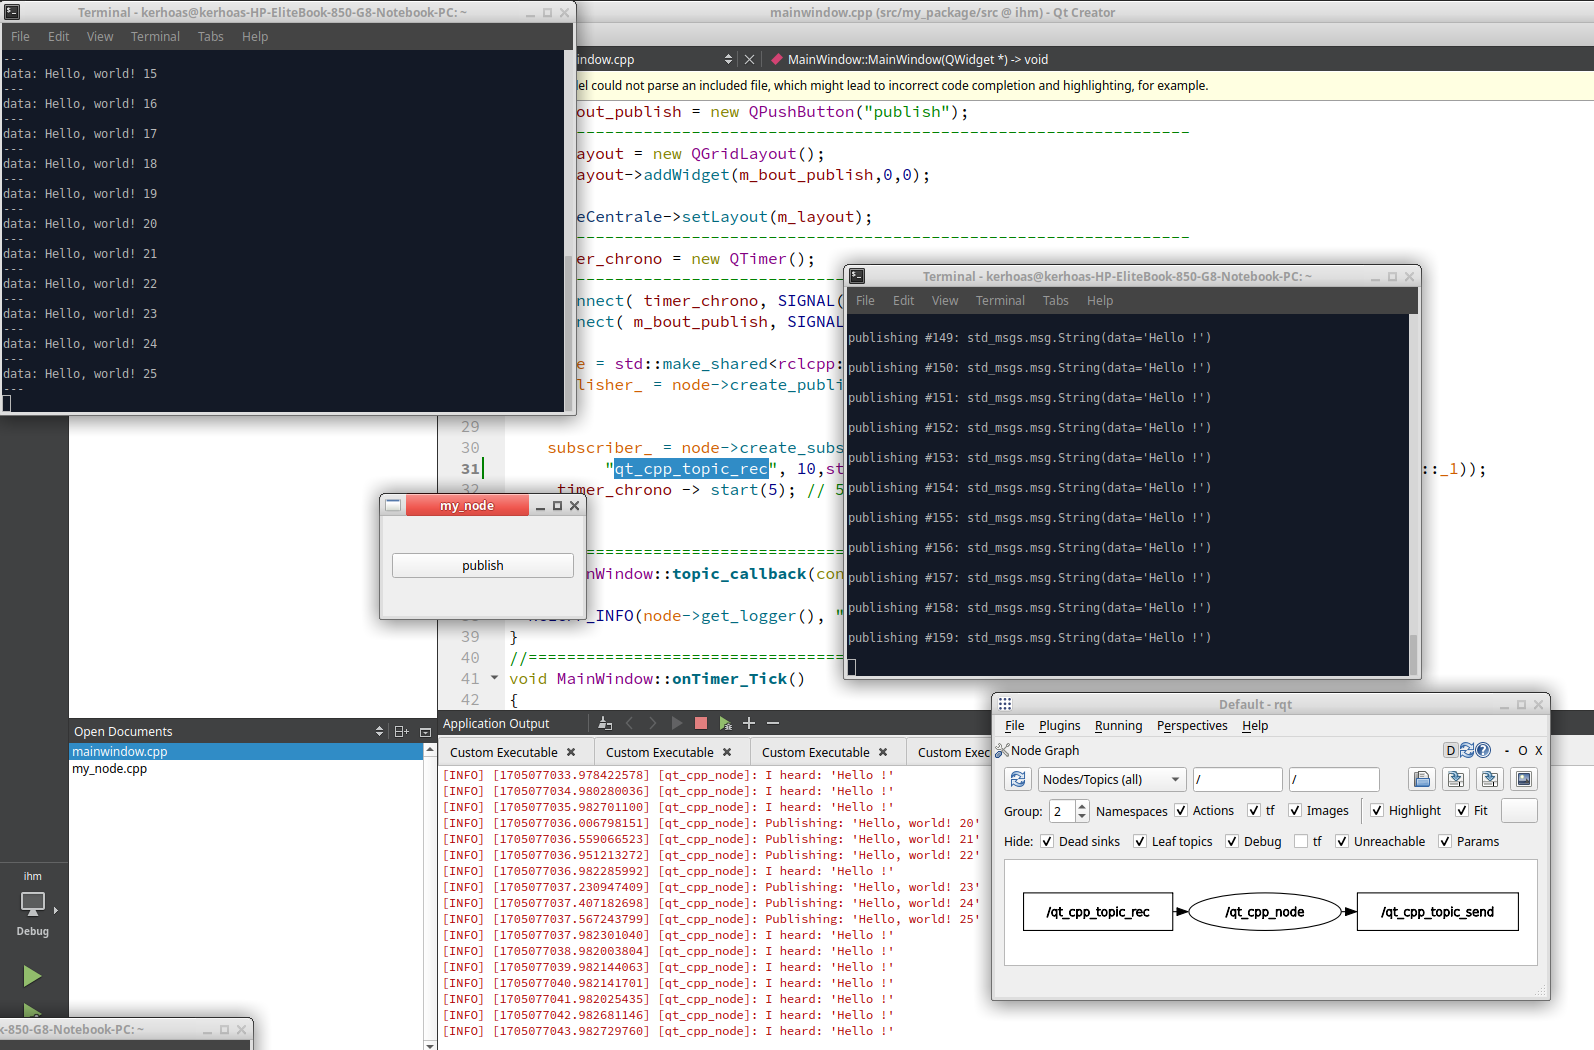1594x1050 pixels.
Task: Click the /qt_cpp_node ellipse in graph
Action: tap(1265, 912)
